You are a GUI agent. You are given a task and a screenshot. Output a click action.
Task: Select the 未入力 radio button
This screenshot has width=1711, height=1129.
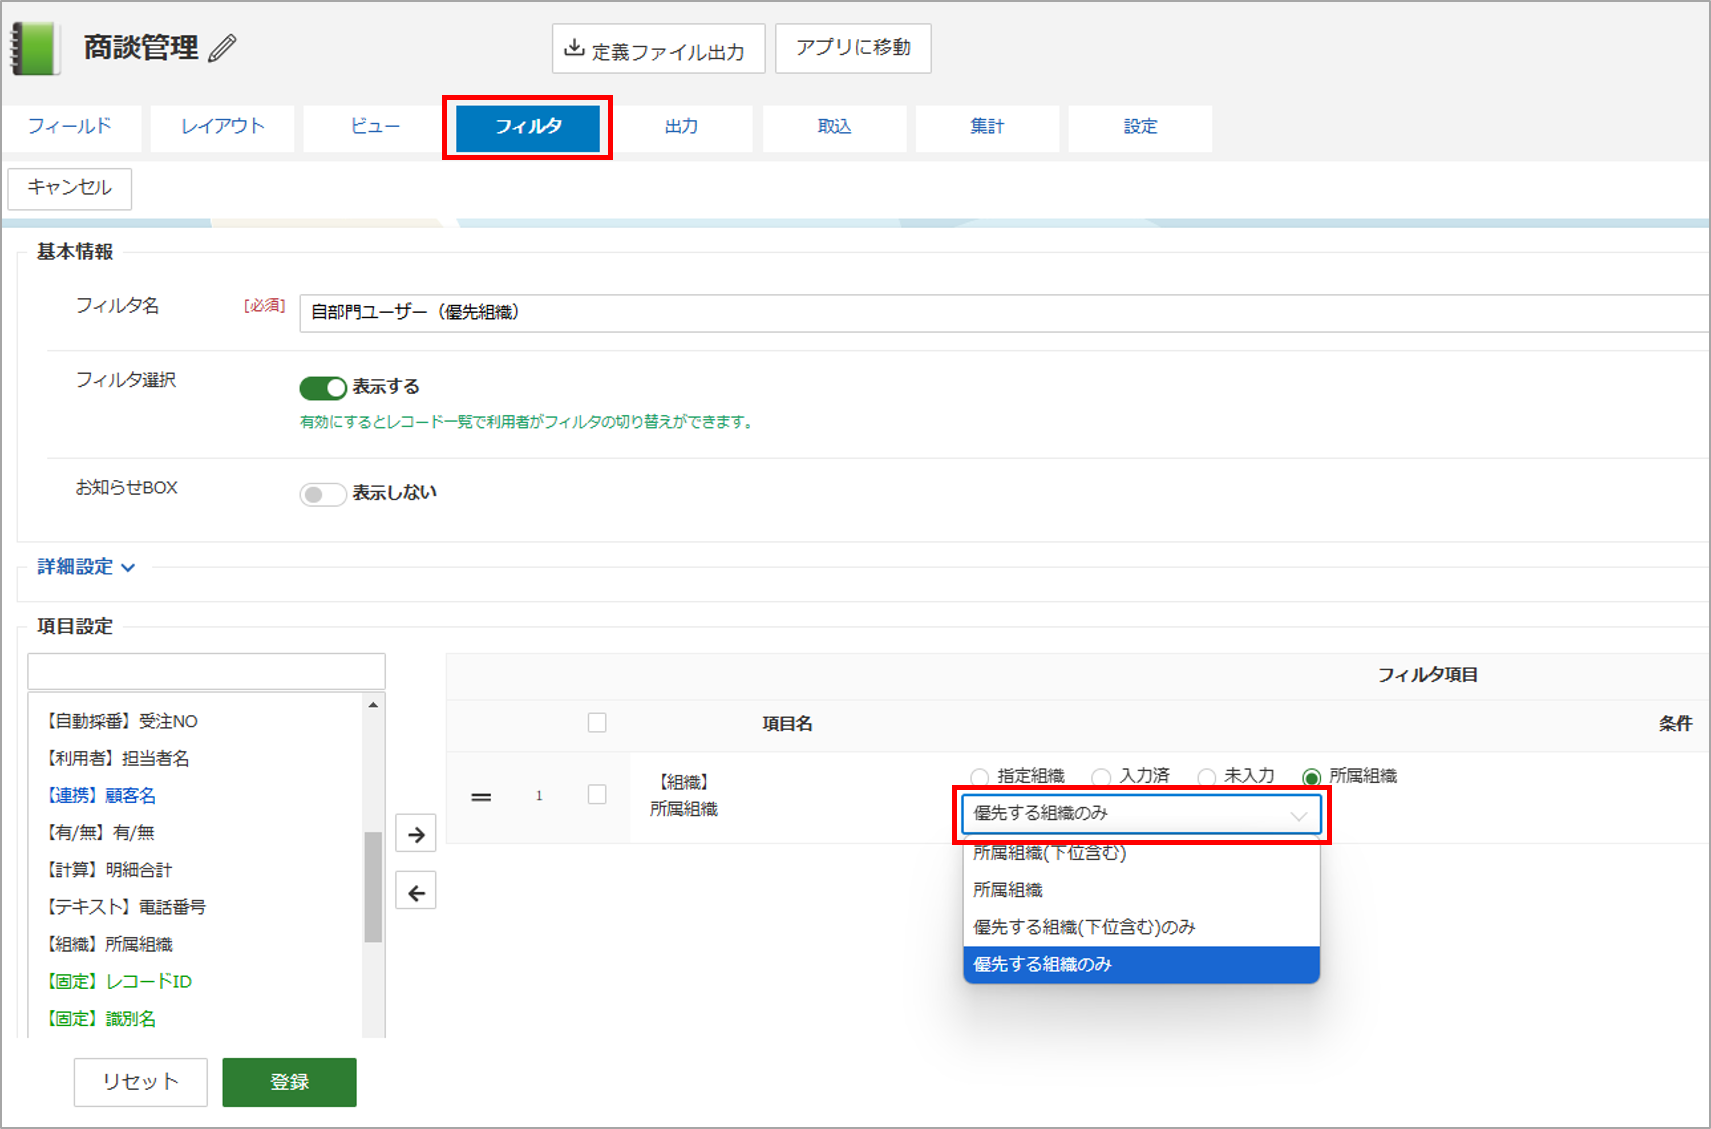pyautogui.click(x=1207, y=777)
